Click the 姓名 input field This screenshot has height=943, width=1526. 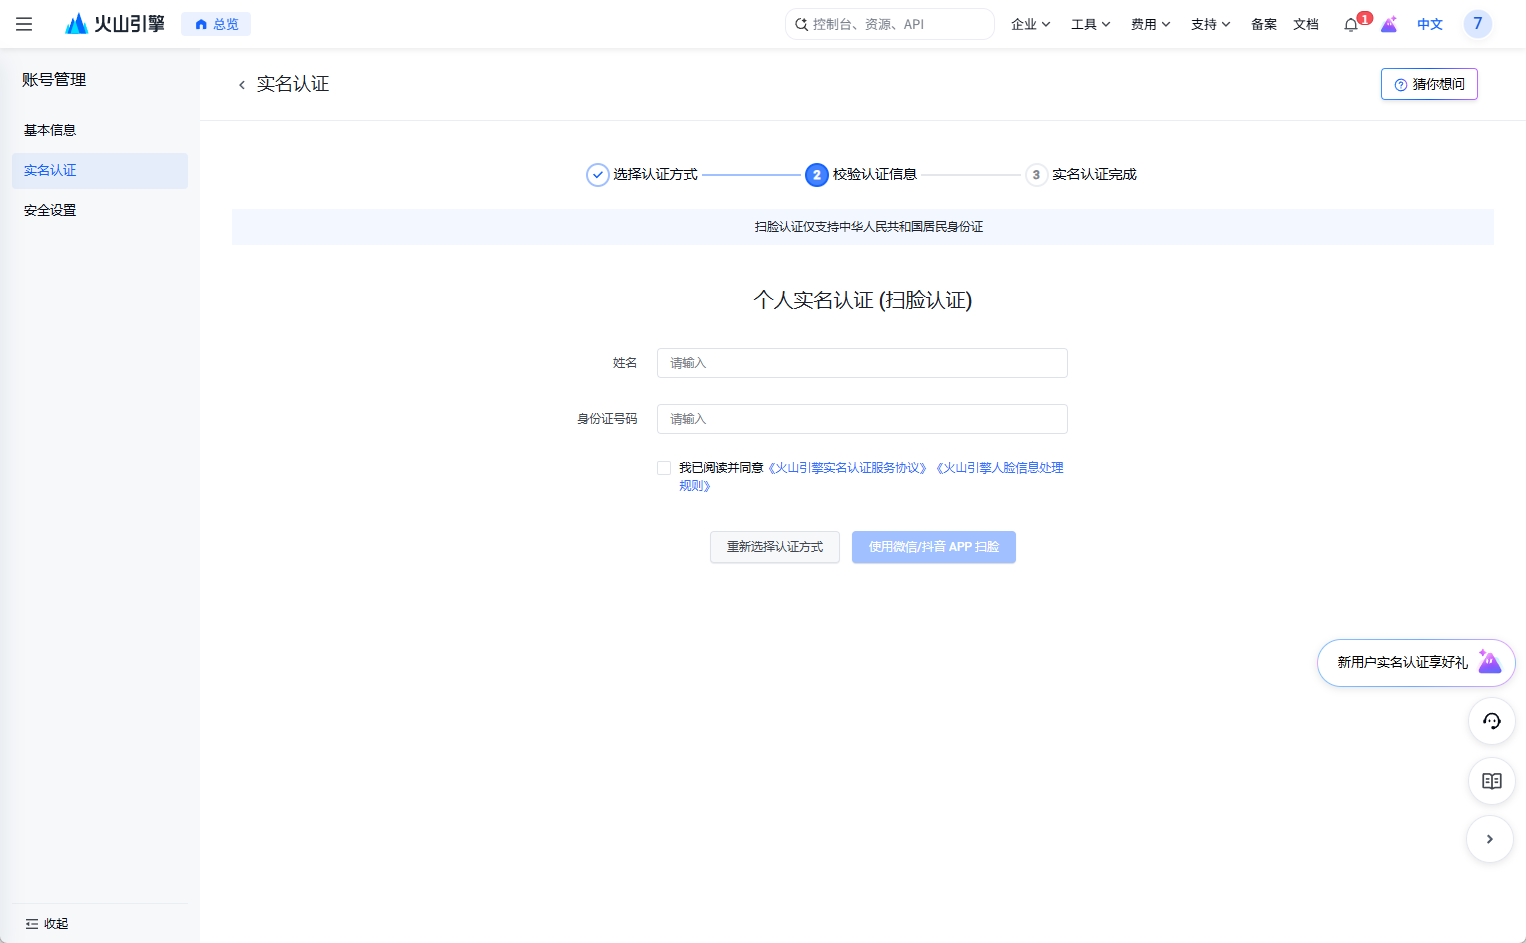pos(862,363)
